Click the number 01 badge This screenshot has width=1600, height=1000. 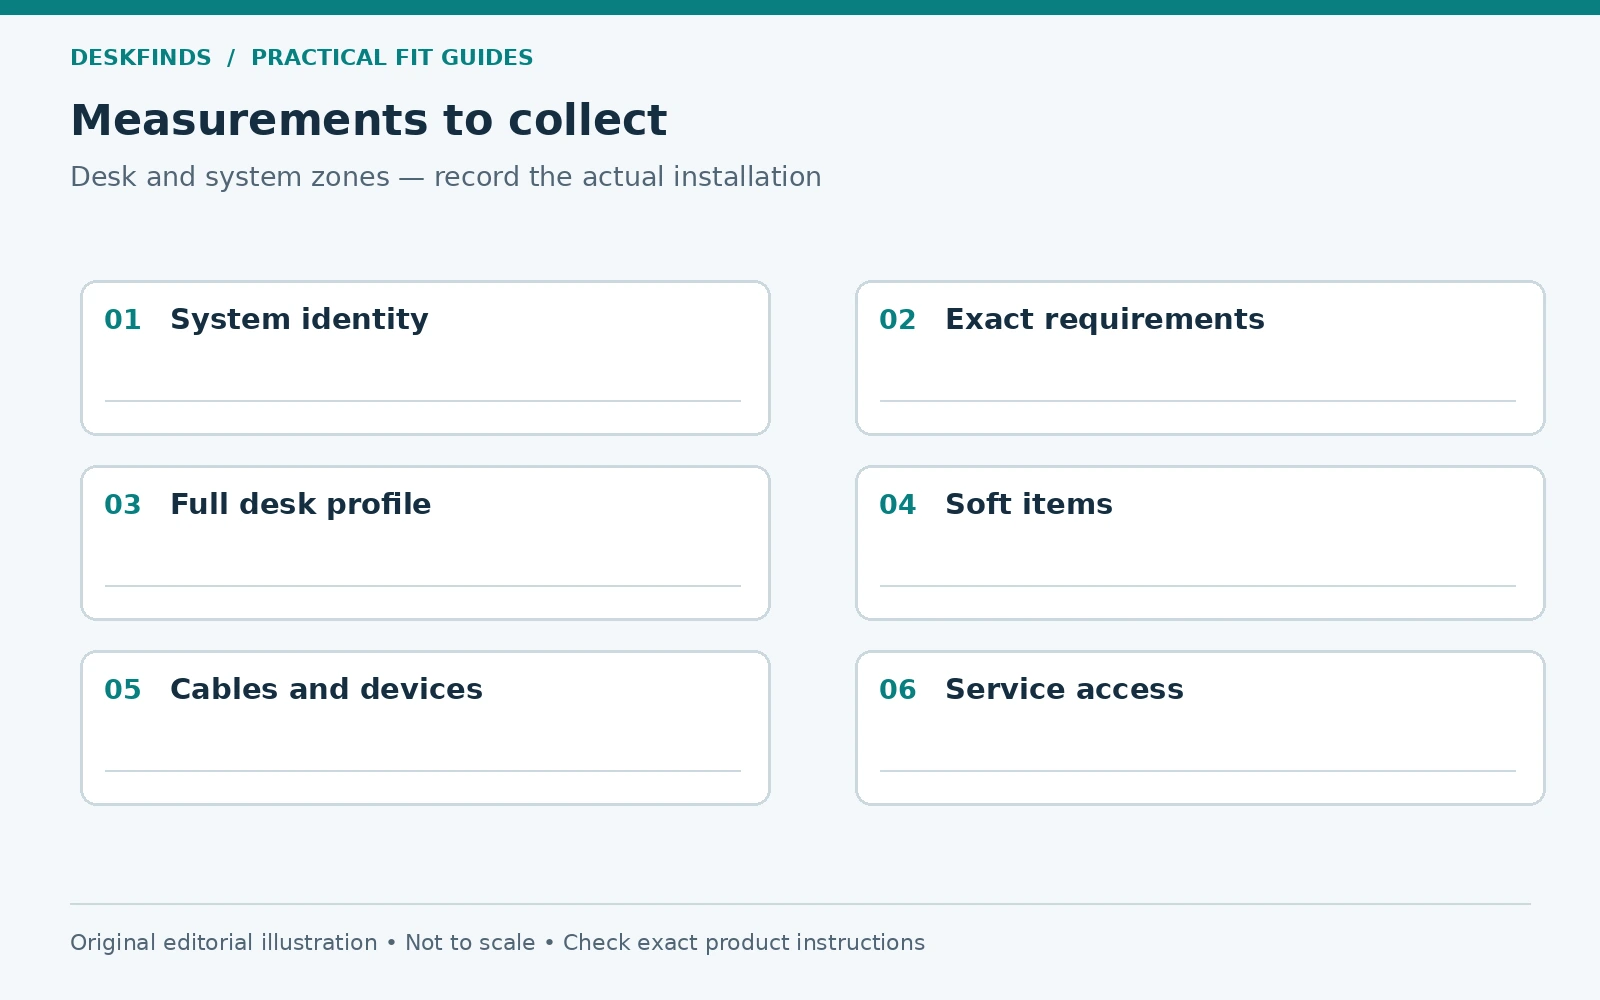[123, 320]
